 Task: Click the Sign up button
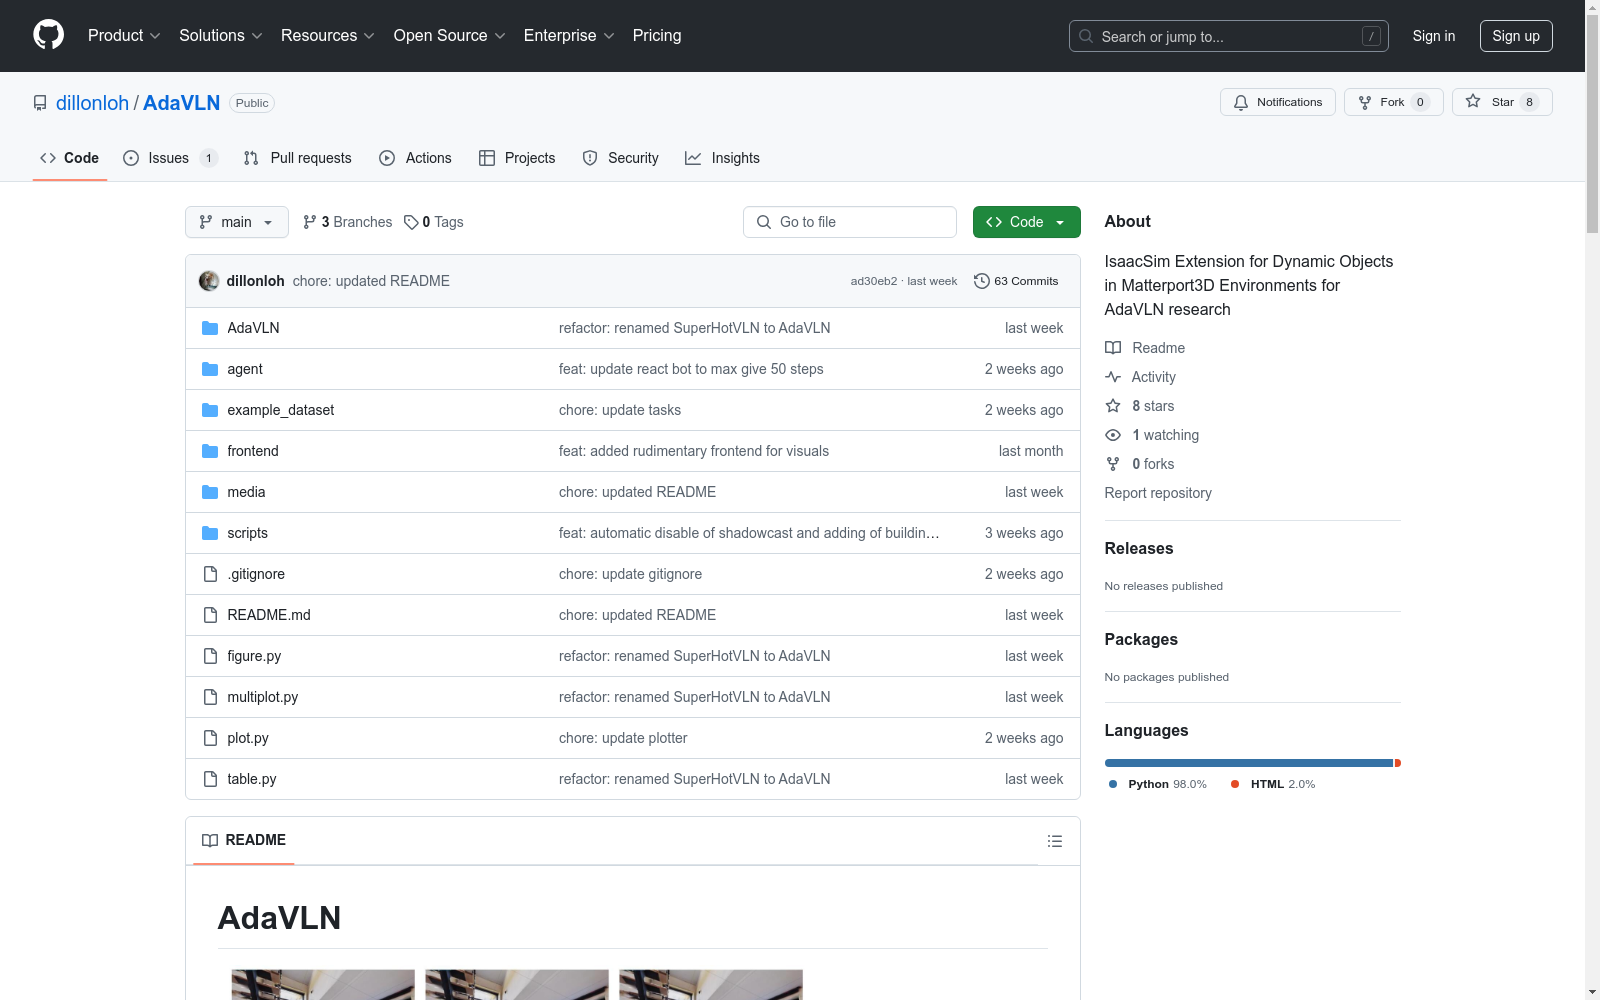[x=1516, y=36]
